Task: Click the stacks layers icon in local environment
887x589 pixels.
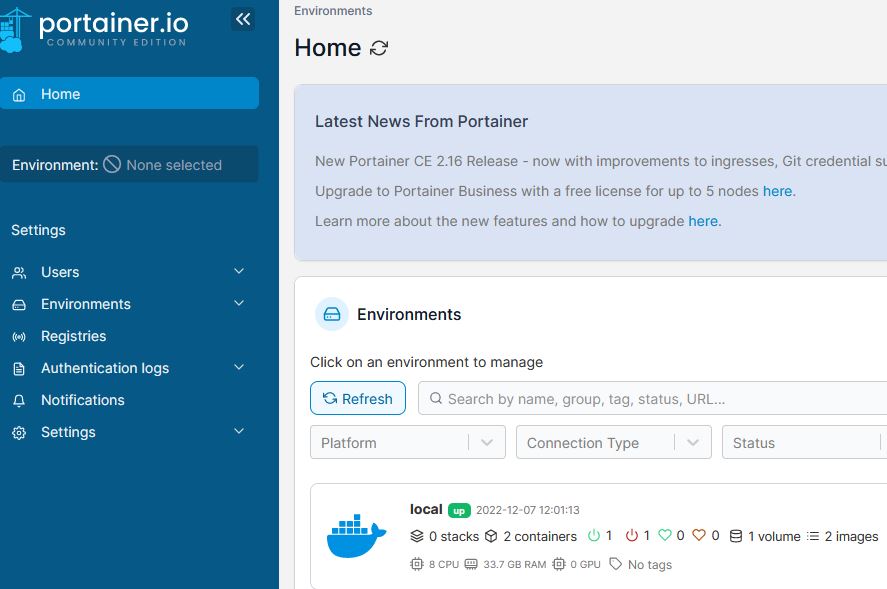Action: click(417, 536)
